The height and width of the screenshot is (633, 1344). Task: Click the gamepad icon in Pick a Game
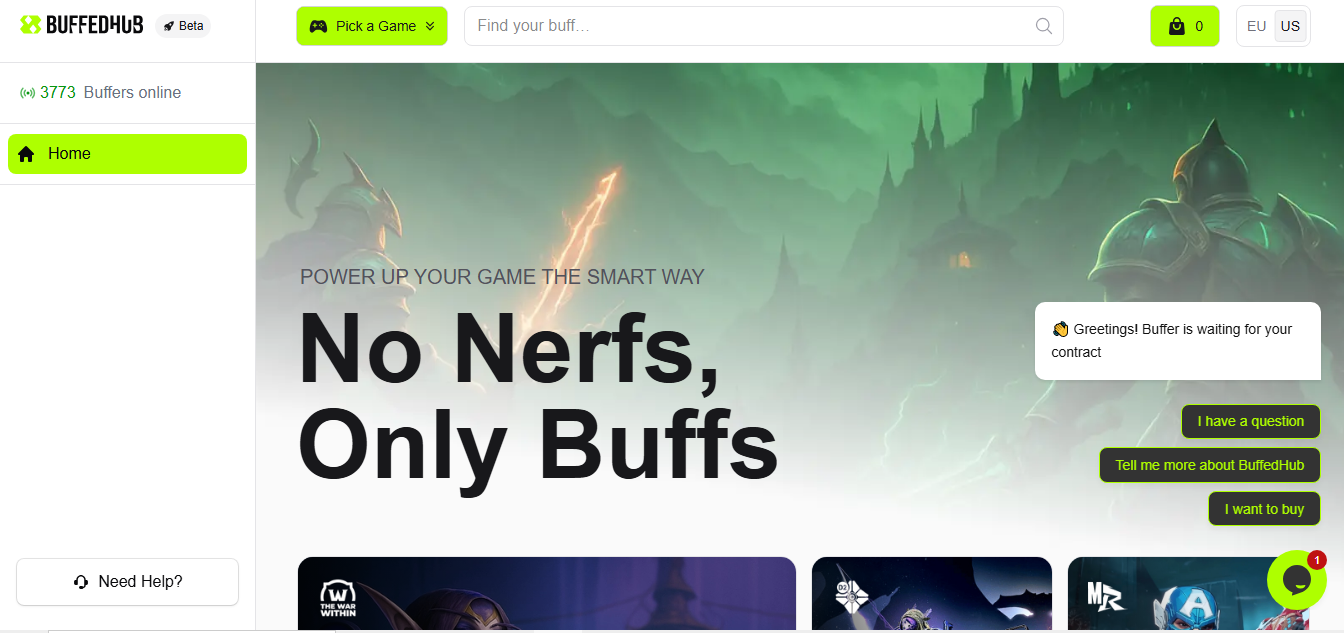point(318,26)
